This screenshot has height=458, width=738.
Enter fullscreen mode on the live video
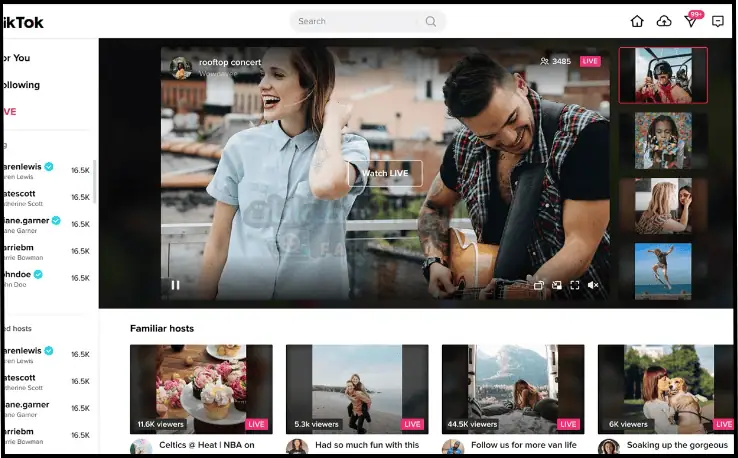(575, 285)
